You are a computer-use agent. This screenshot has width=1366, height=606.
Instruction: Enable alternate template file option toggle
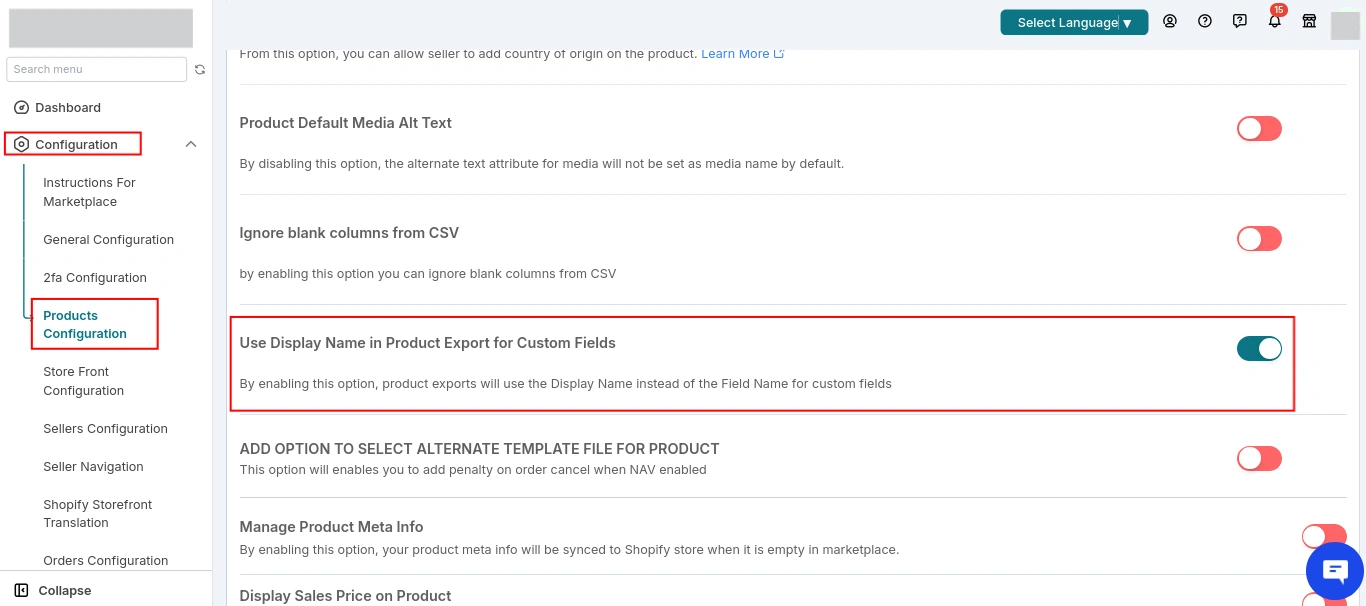click(x=1259, y=458)
